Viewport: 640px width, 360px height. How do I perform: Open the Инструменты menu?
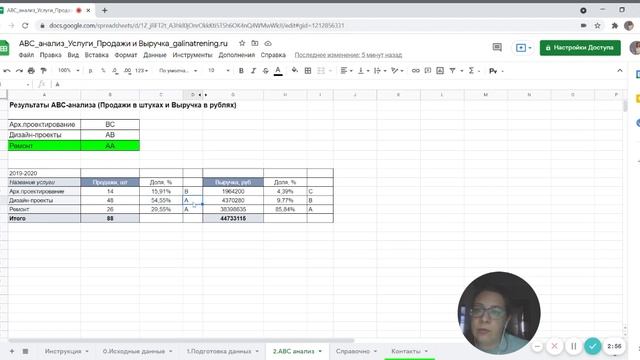(192, 55)
